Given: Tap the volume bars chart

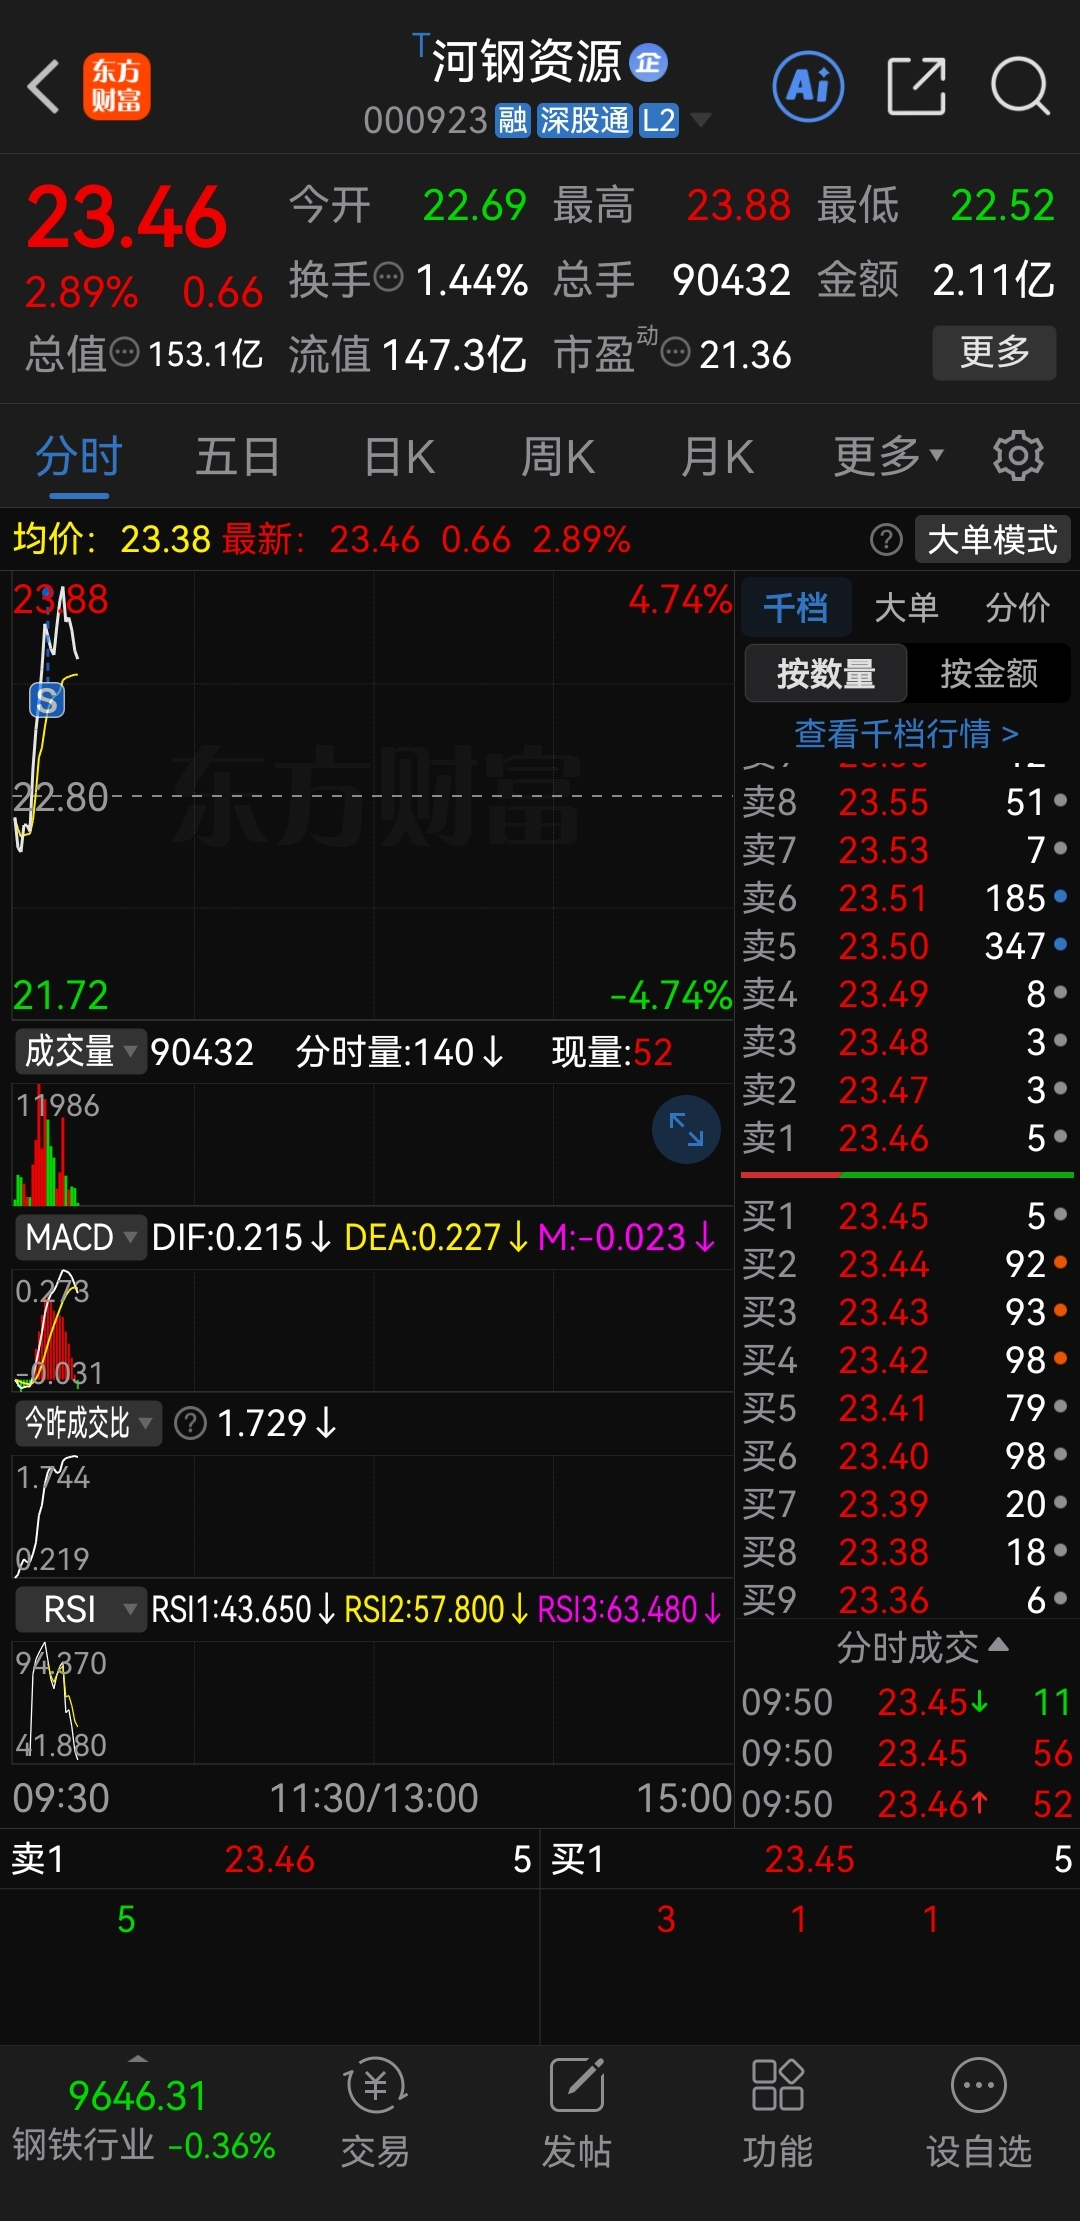Looking at the screenshot, I should (372, 1145).
